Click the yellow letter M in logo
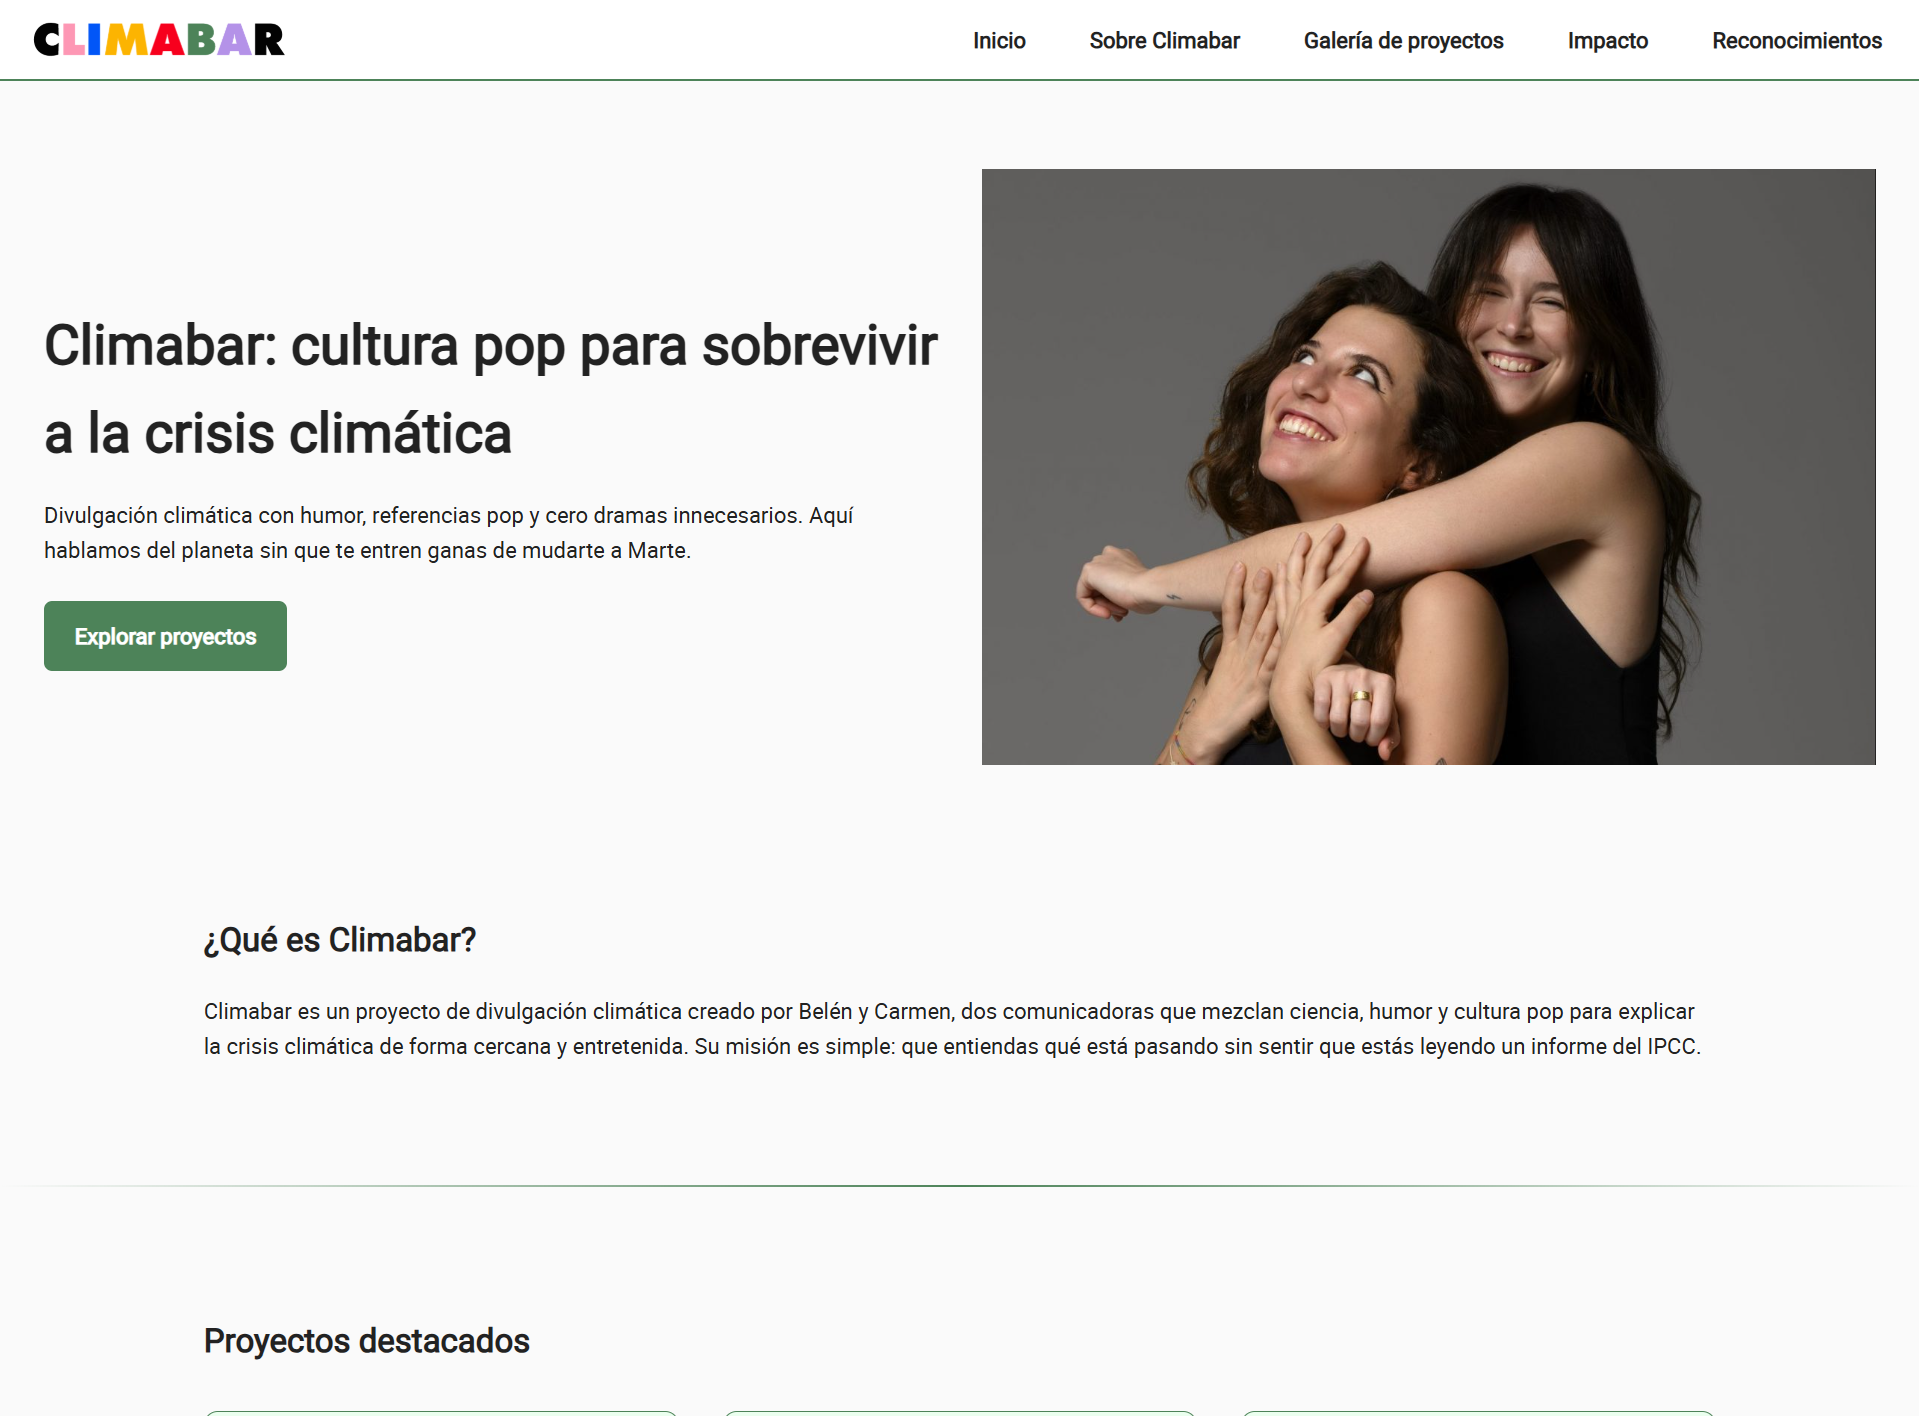This screenshot has width=1919, height=1416. point(126,40)
